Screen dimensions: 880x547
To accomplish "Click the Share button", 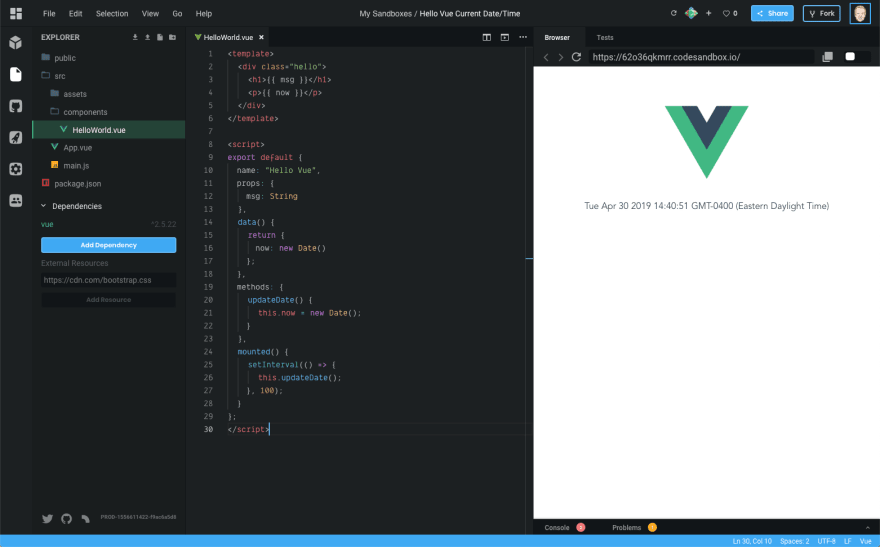I will click(x=772, y=13).
